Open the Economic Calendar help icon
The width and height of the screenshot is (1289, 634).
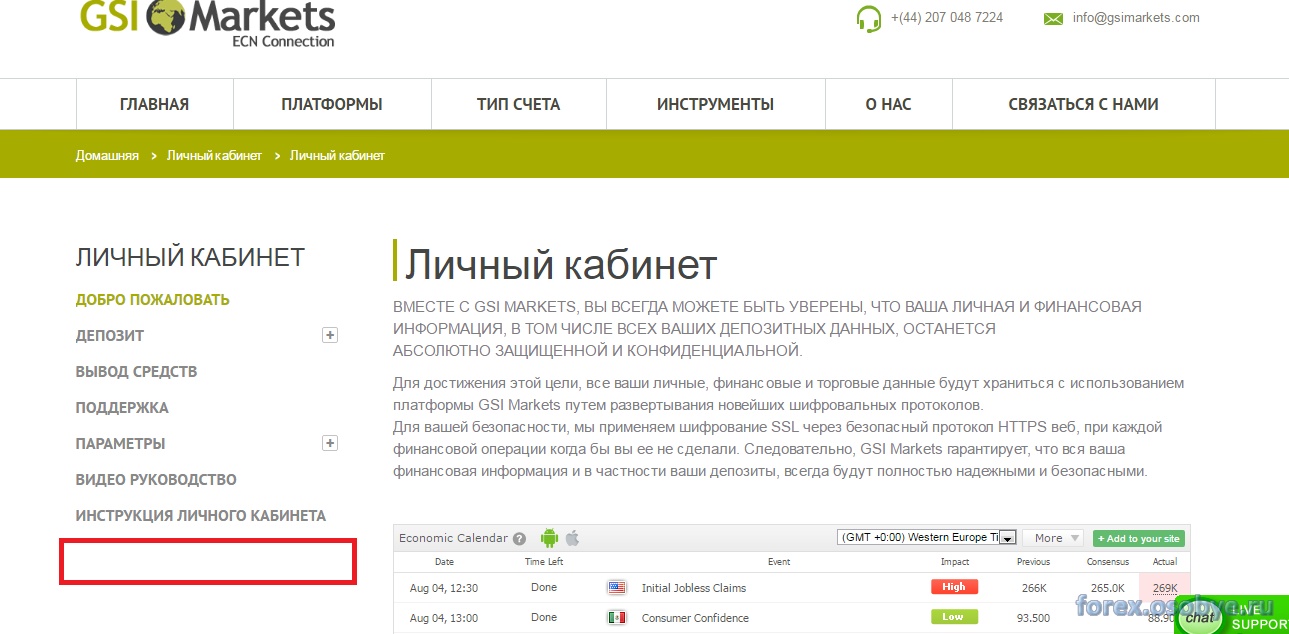(519, 538)
